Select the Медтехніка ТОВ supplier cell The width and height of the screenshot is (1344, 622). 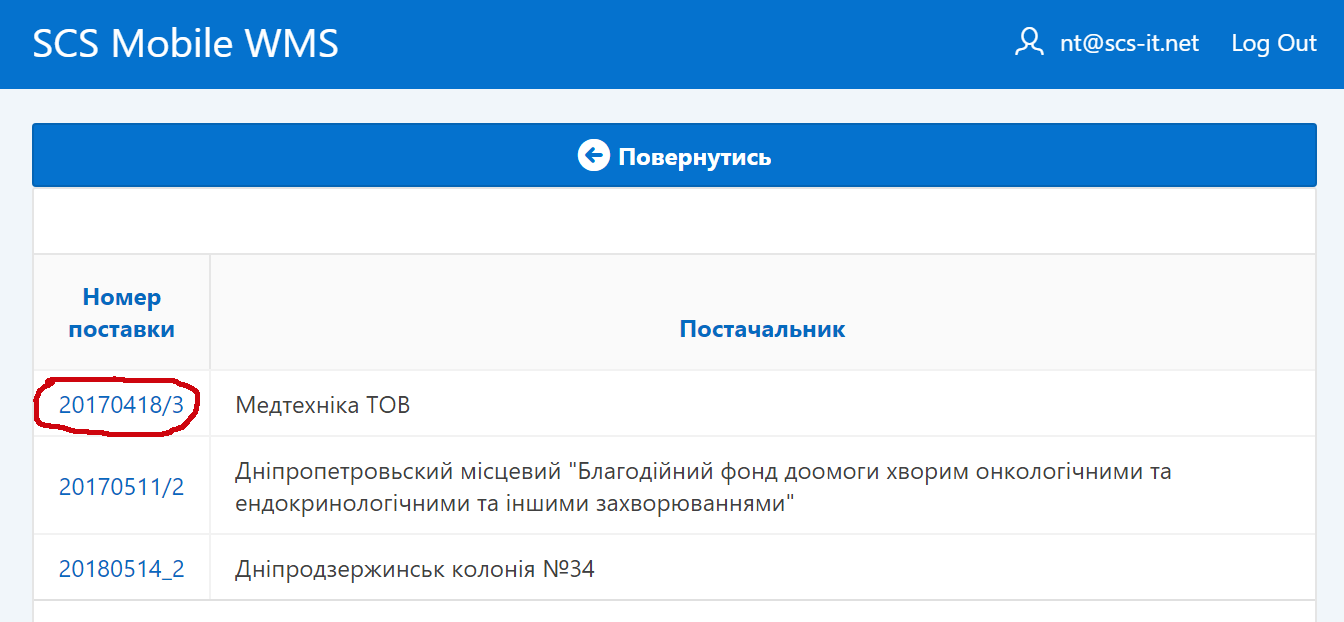point(763,404)
